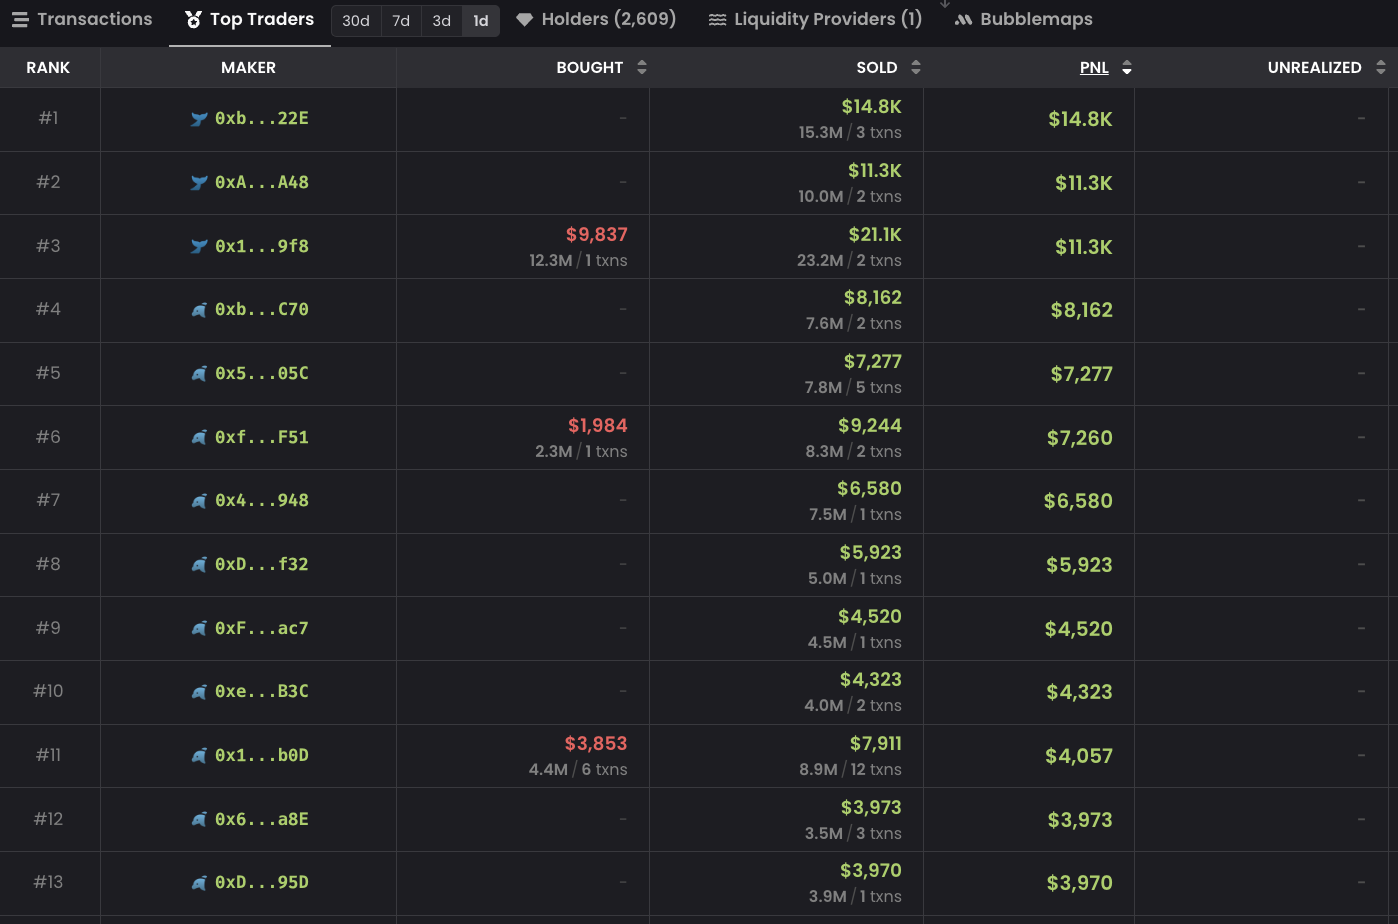Open maker address 0xf...F51

pos(262,437)
